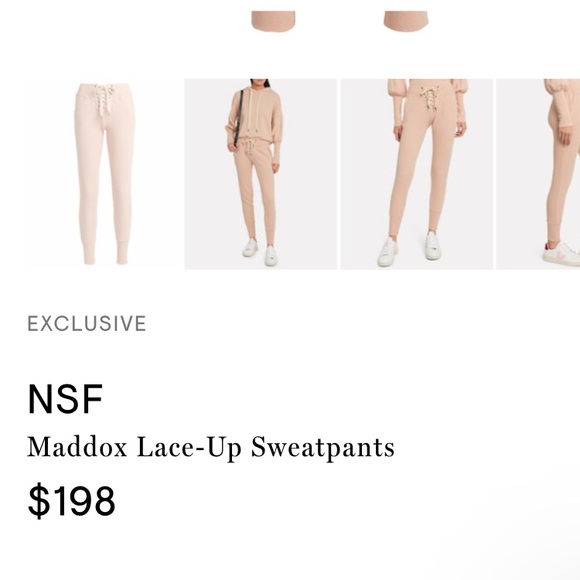This screenshot has height=580, width=580.
Task: Click the pink-striped sneaker in side-view photo
Action: (x=562, y=254)
